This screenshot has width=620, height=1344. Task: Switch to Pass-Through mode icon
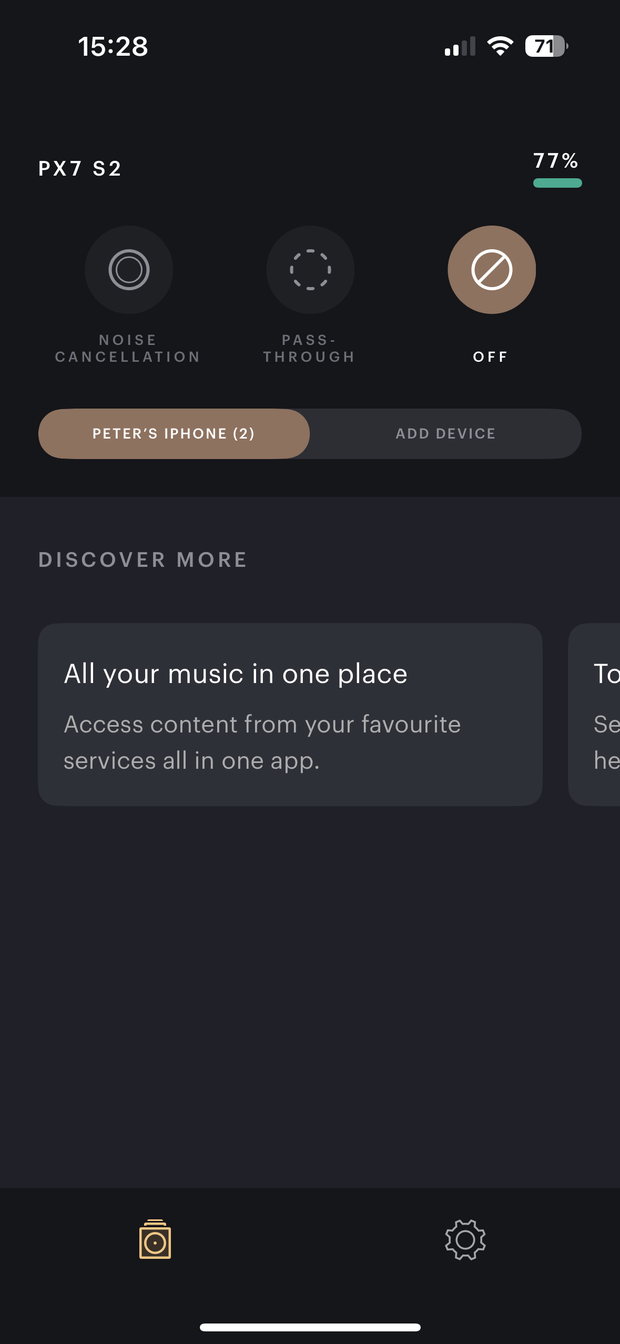coord(310,270)
